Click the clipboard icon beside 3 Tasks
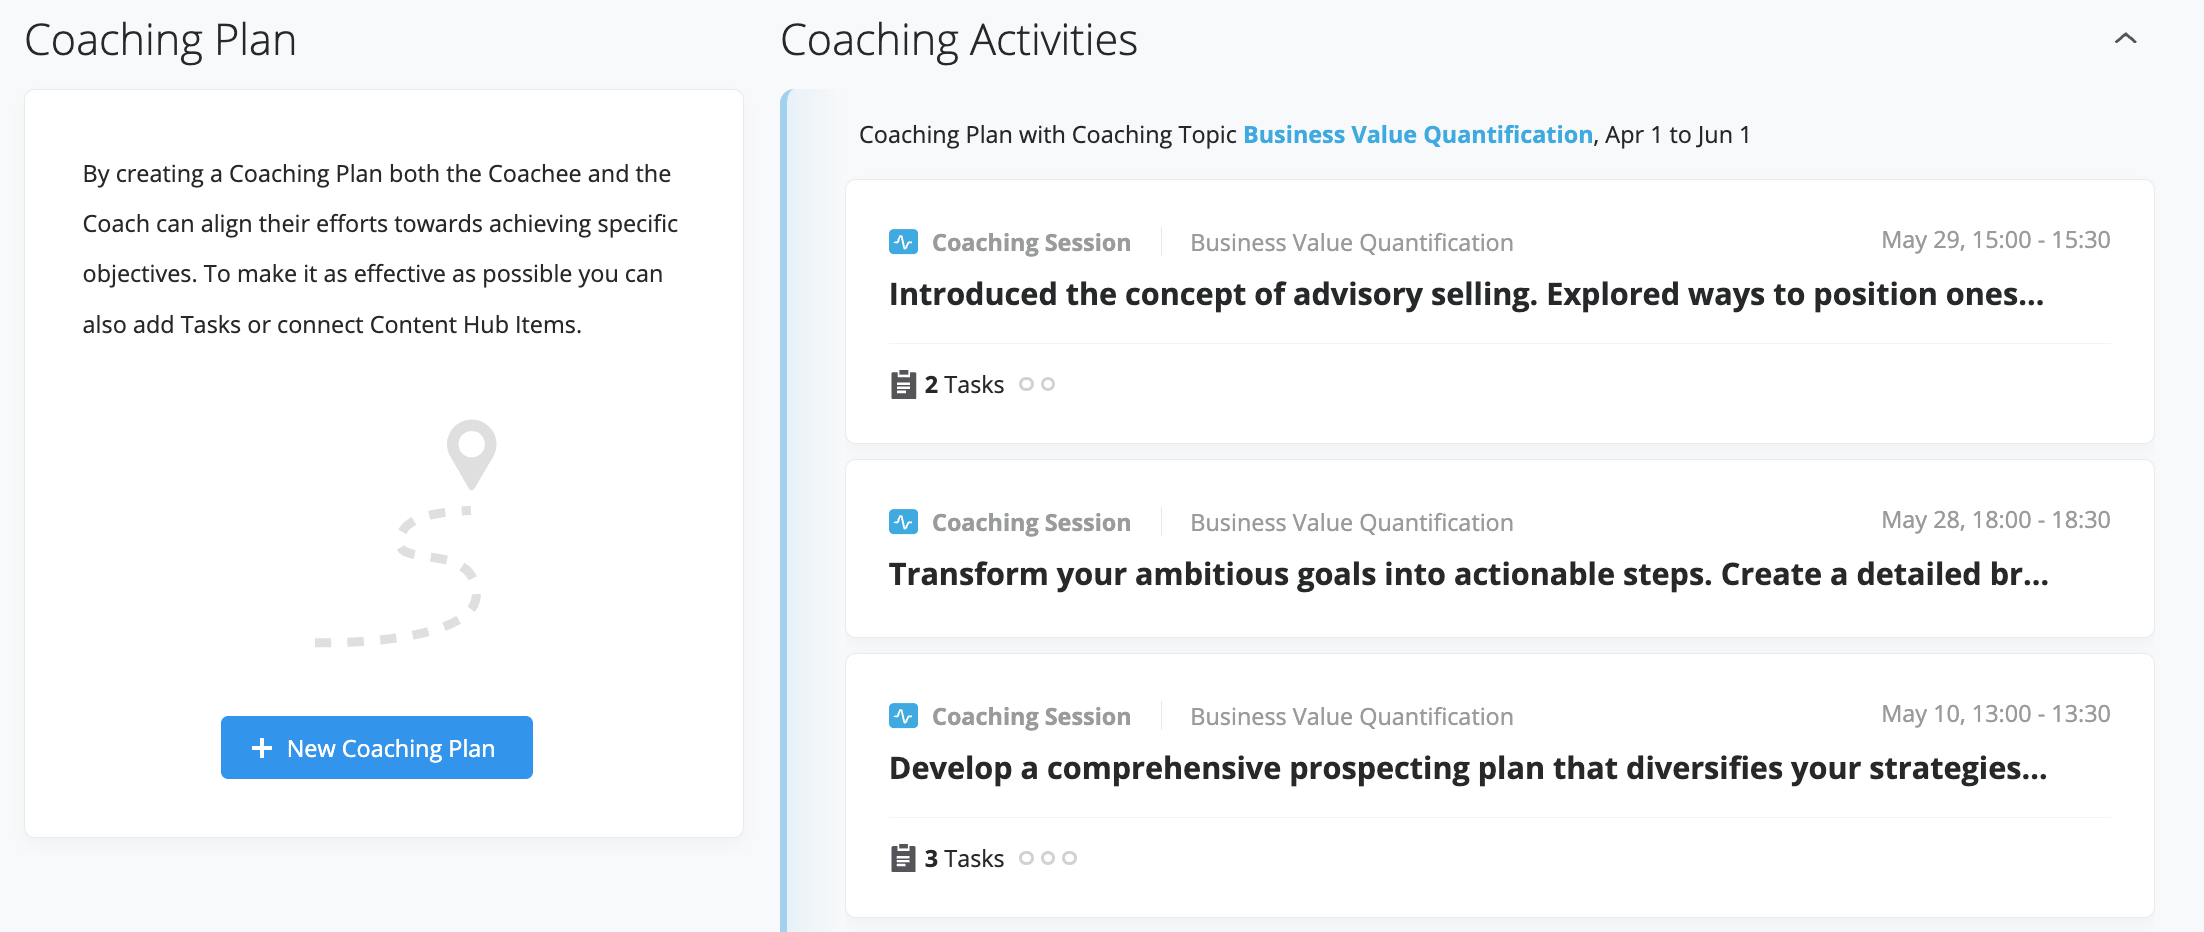The image size is (2204, 932). 903,858
